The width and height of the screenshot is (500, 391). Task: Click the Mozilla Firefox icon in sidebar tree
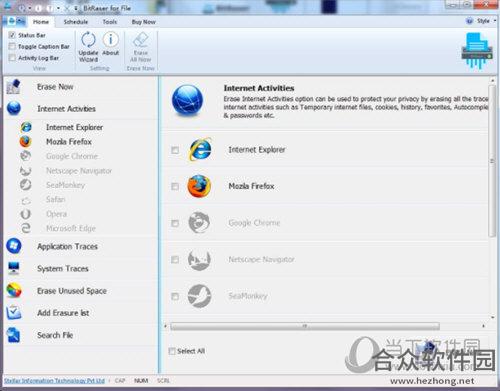tap(25, 141)
